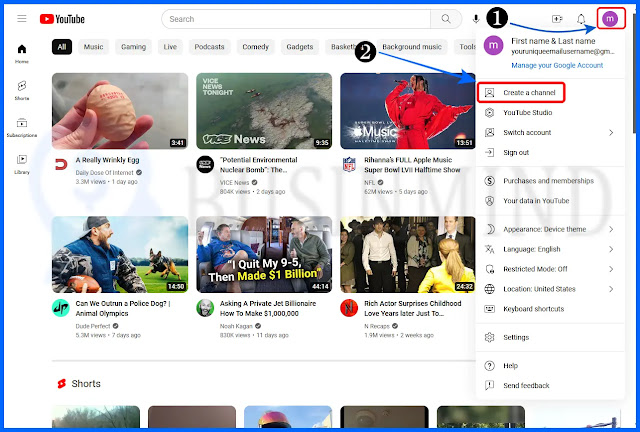Choose Send feedback menu item
This screenshot has width=640, height=432.
pyautogui.click(x=550, y=386)
